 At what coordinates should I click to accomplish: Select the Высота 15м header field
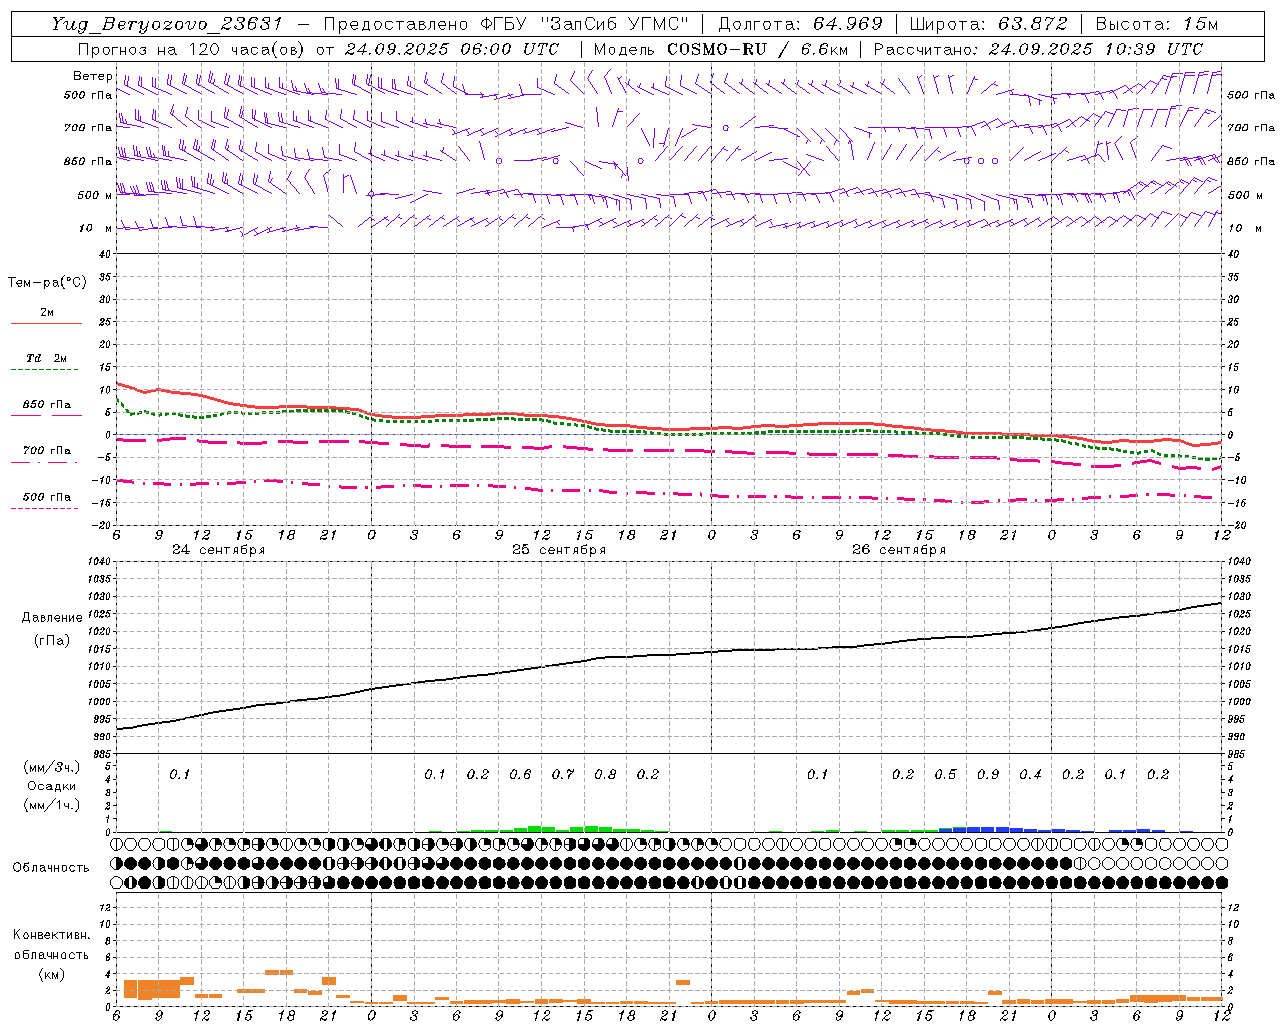(x=1157, y=24)
